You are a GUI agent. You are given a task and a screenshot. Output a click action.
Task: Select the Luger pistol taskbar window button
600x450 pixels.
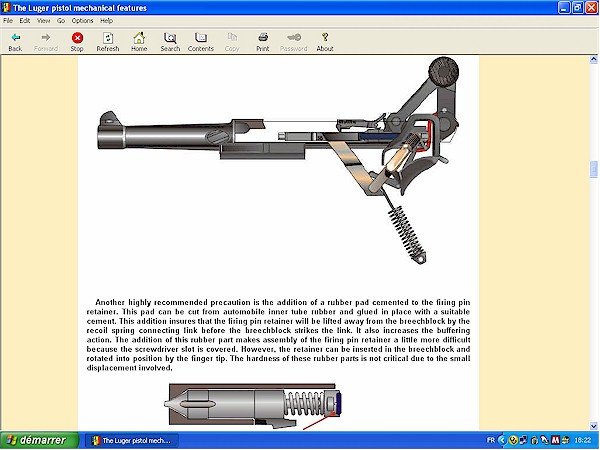coord(131,440)
